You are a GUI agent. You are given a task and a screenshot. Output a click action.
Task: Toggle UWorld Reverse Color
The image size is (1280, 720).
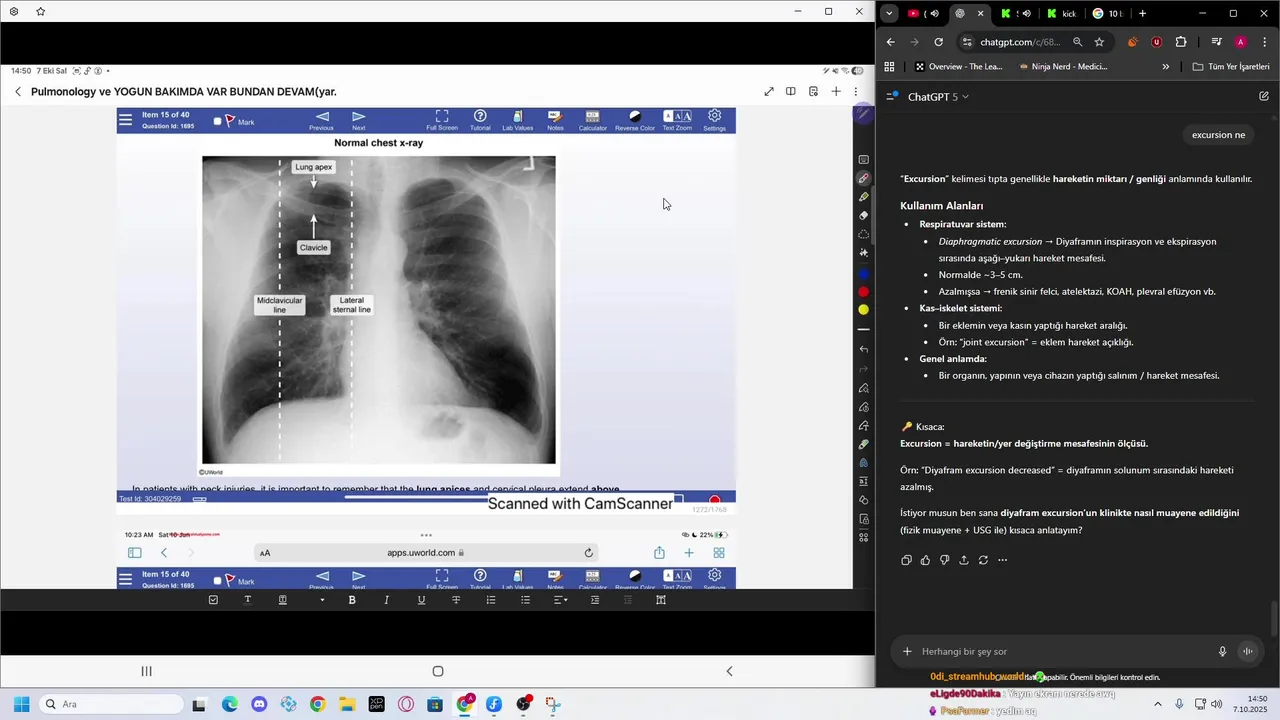pyautogui.click(x=634, y=121)
